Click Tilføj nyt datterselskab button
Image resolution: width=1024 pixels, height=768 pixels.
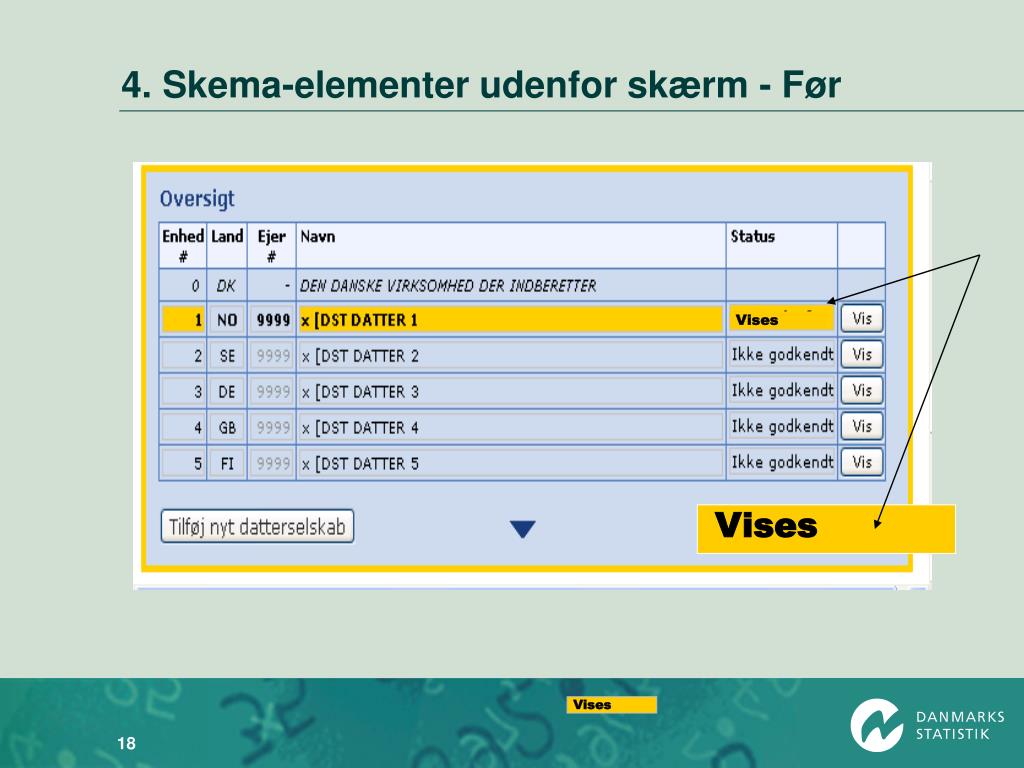point(257,526)
